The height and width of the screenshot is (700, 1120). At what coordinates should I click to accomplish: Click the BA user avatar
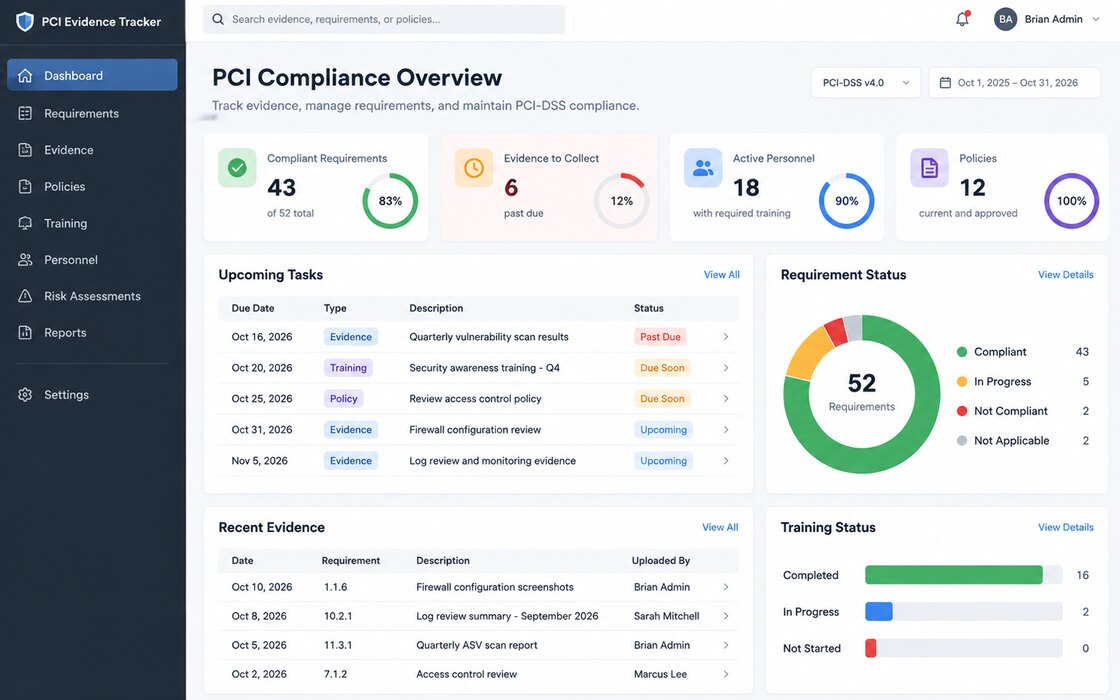tap(1005, 19)
